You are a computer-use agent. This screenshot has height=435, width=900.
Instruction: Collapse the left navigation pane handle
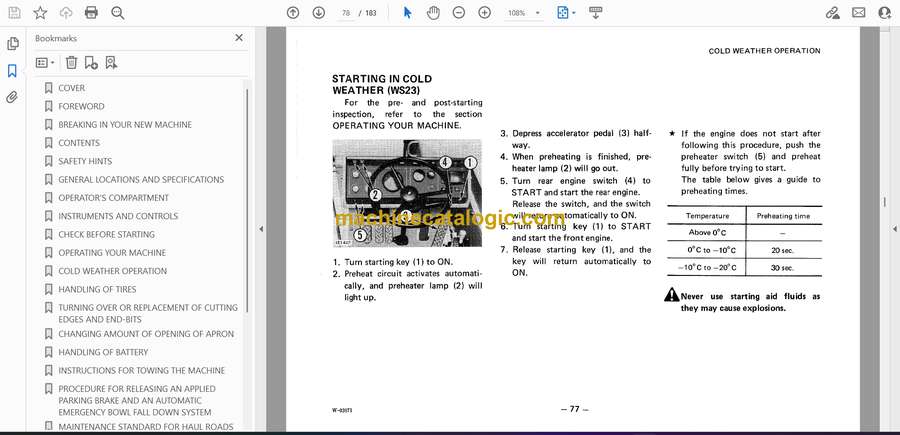[x=261, y=229]
